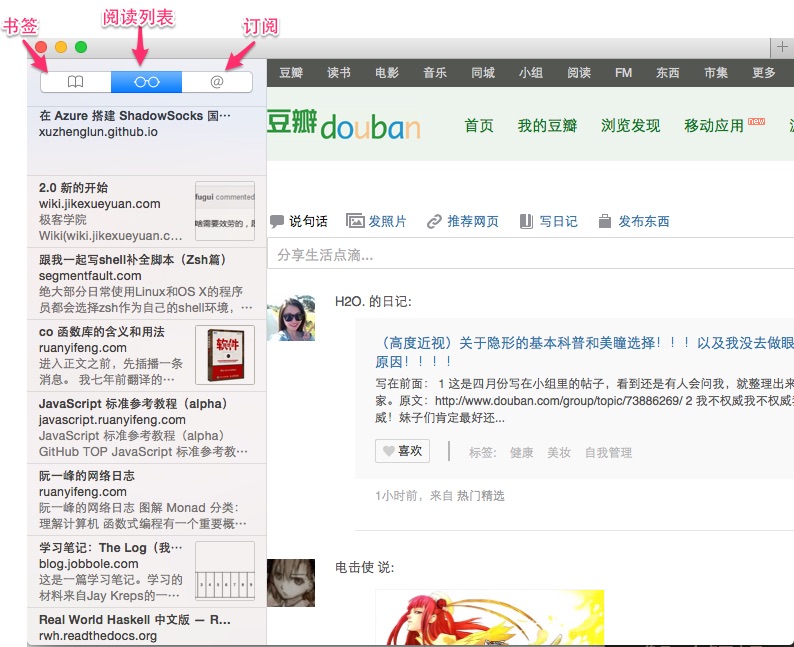This screenshot has height=647, width=794.
Task: Toggle the 喜欢 like button
Action: (x=402, y=451)
